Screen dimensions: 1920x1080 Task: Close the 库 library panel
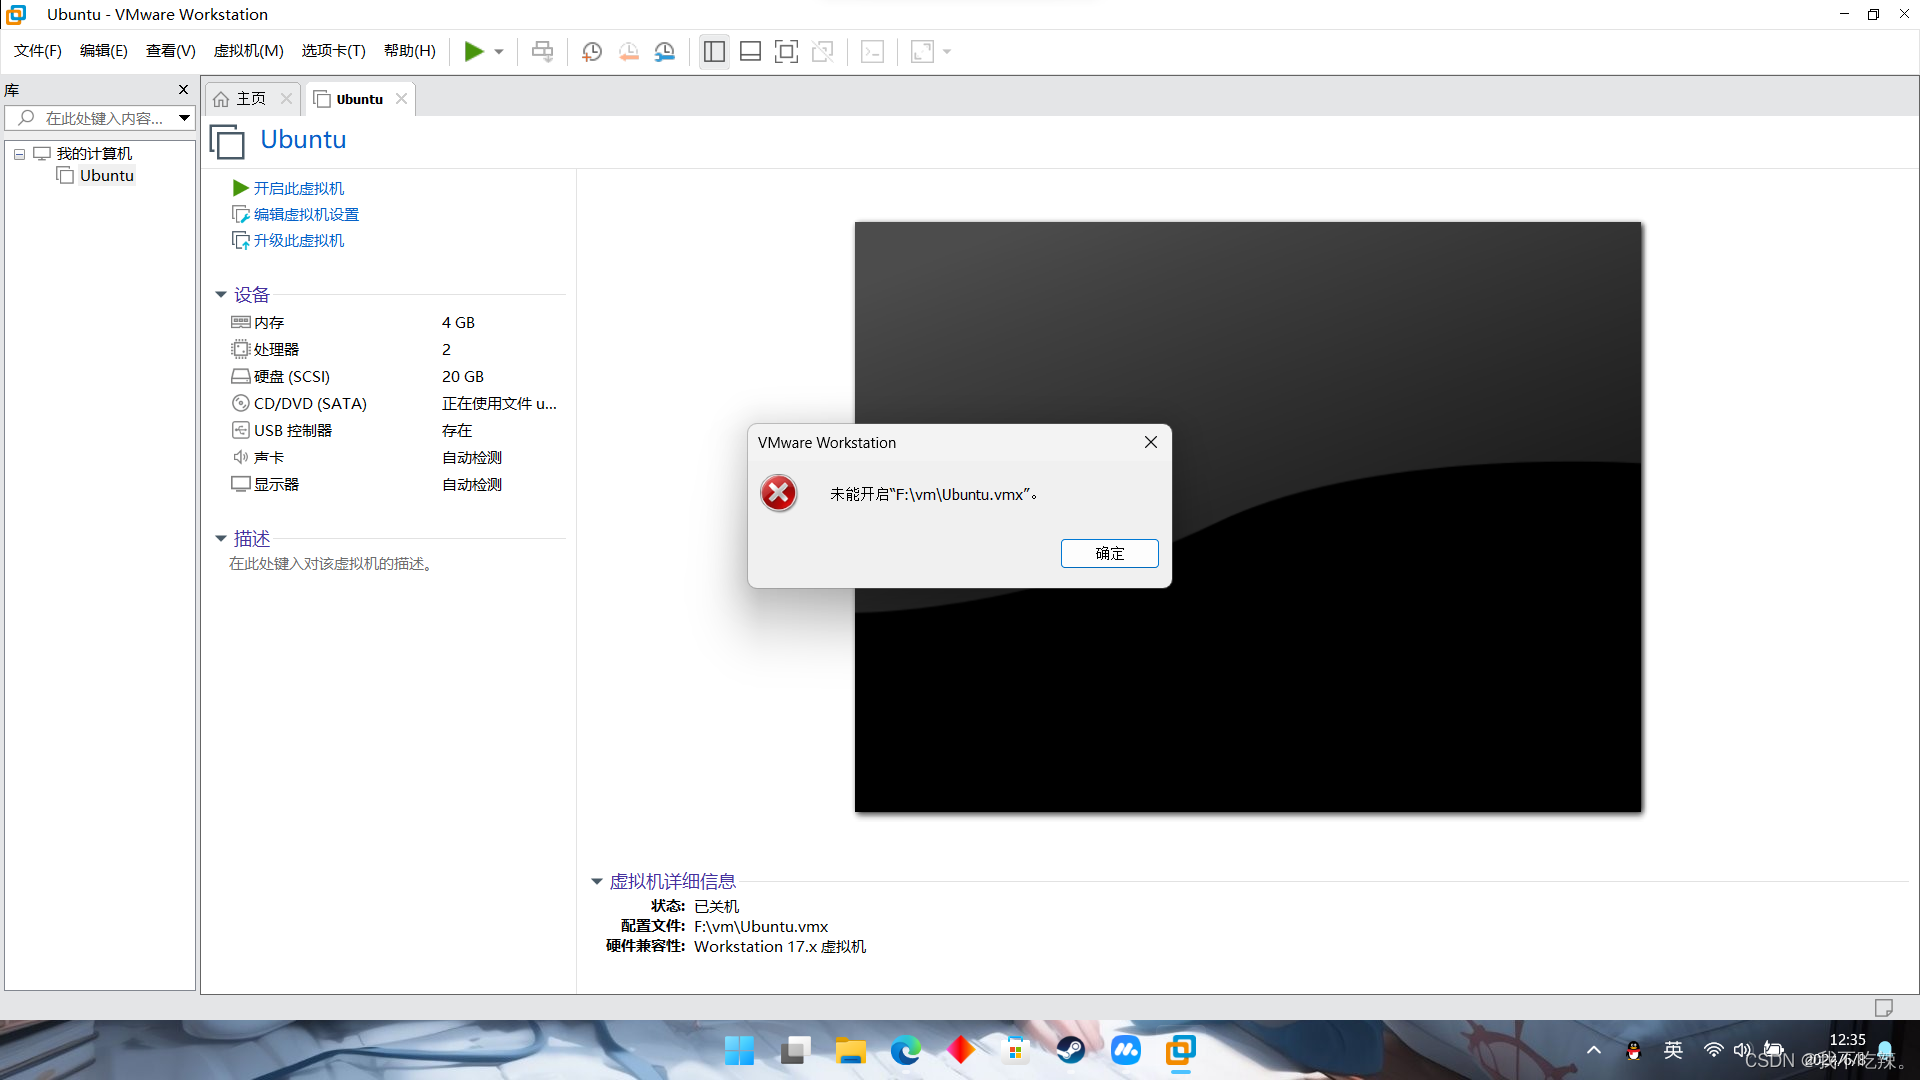click(183, 89)
